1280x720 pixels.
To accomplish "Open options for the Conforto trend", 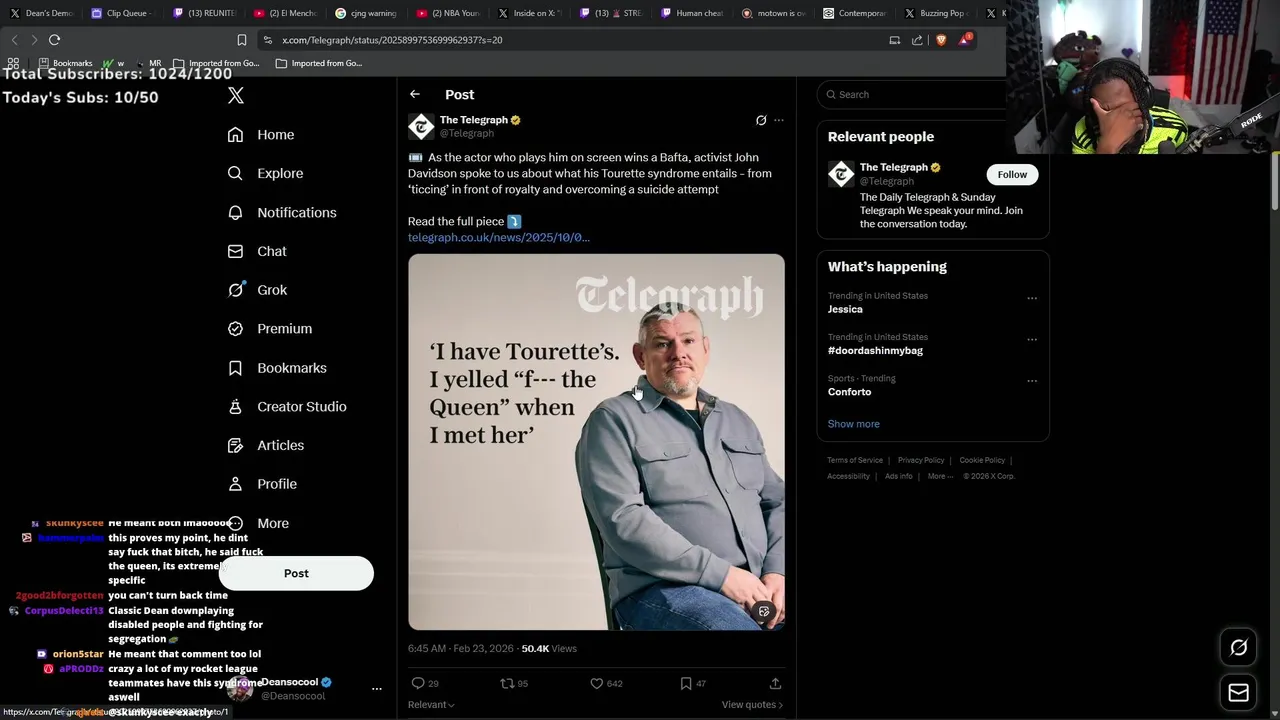I will pyautogui.click(x=1032, y=381).
